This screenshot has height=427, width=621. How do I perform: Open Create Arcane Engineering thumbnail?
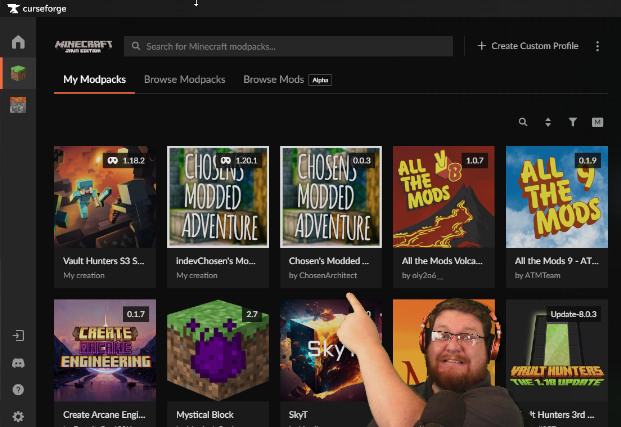point(105,350)
